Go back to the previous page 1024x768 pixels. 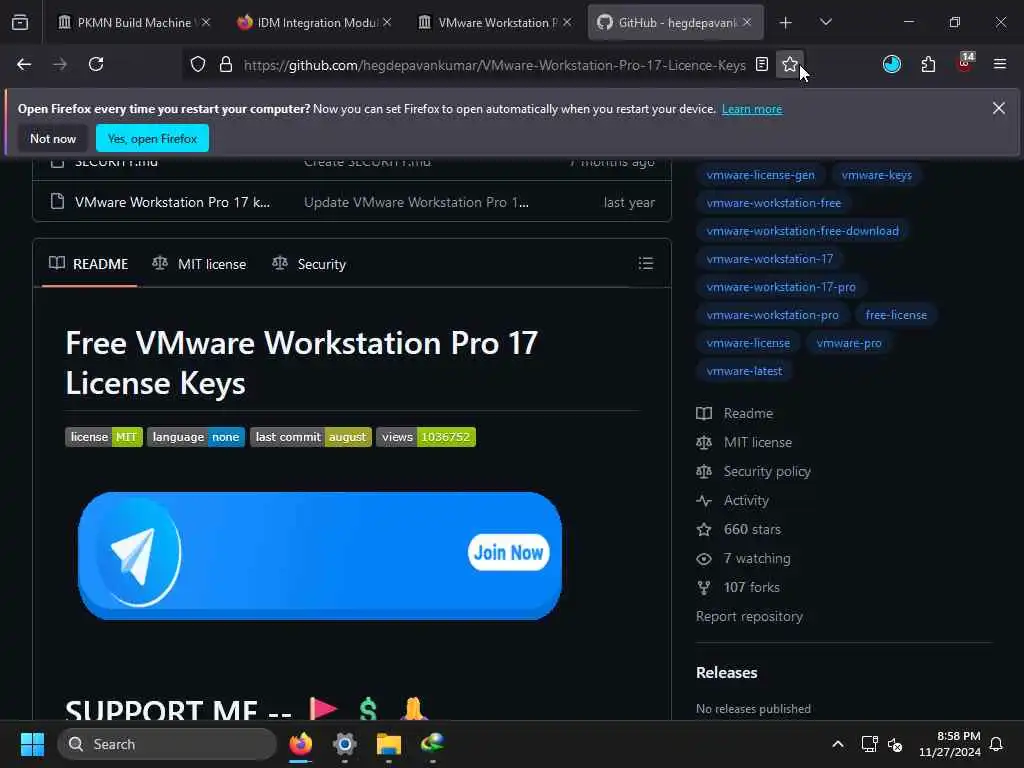pos(24,64)
